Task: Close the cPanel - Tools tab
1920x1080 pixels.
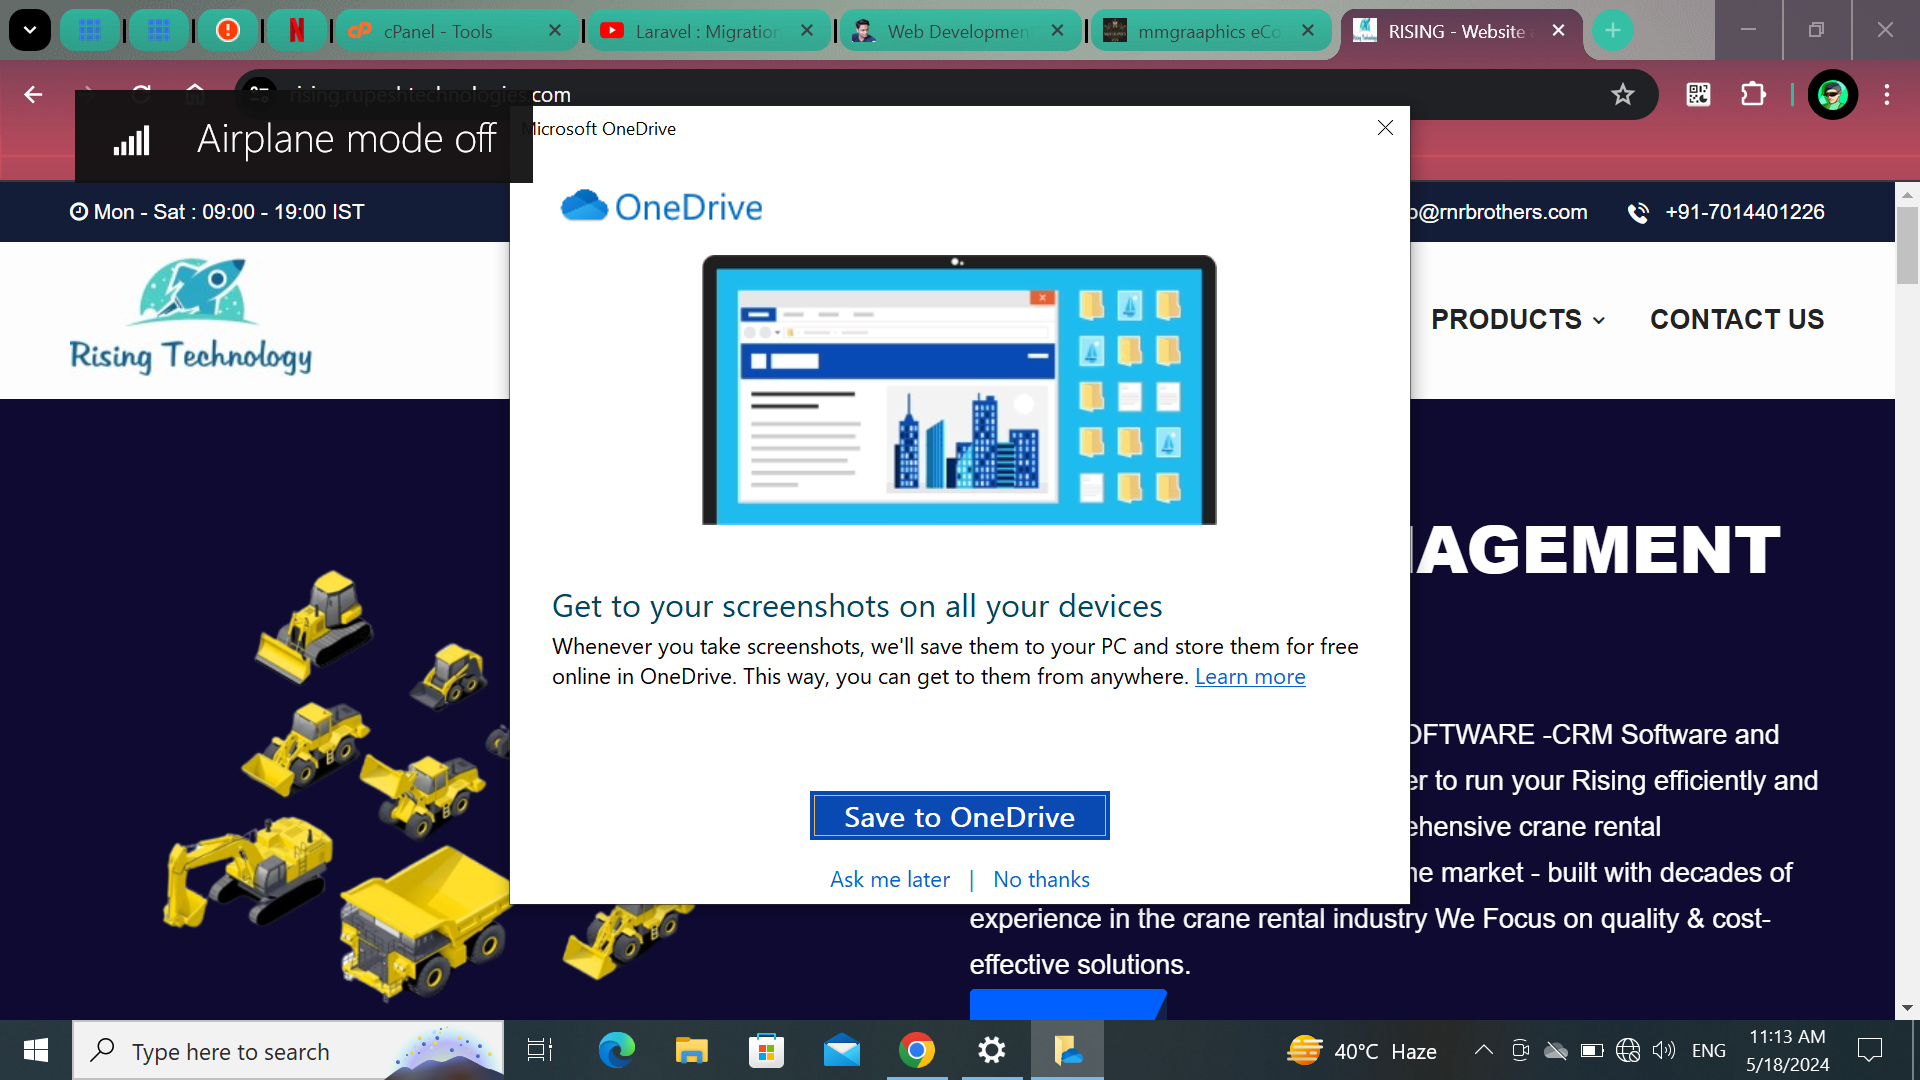Action: pos(555,31)
